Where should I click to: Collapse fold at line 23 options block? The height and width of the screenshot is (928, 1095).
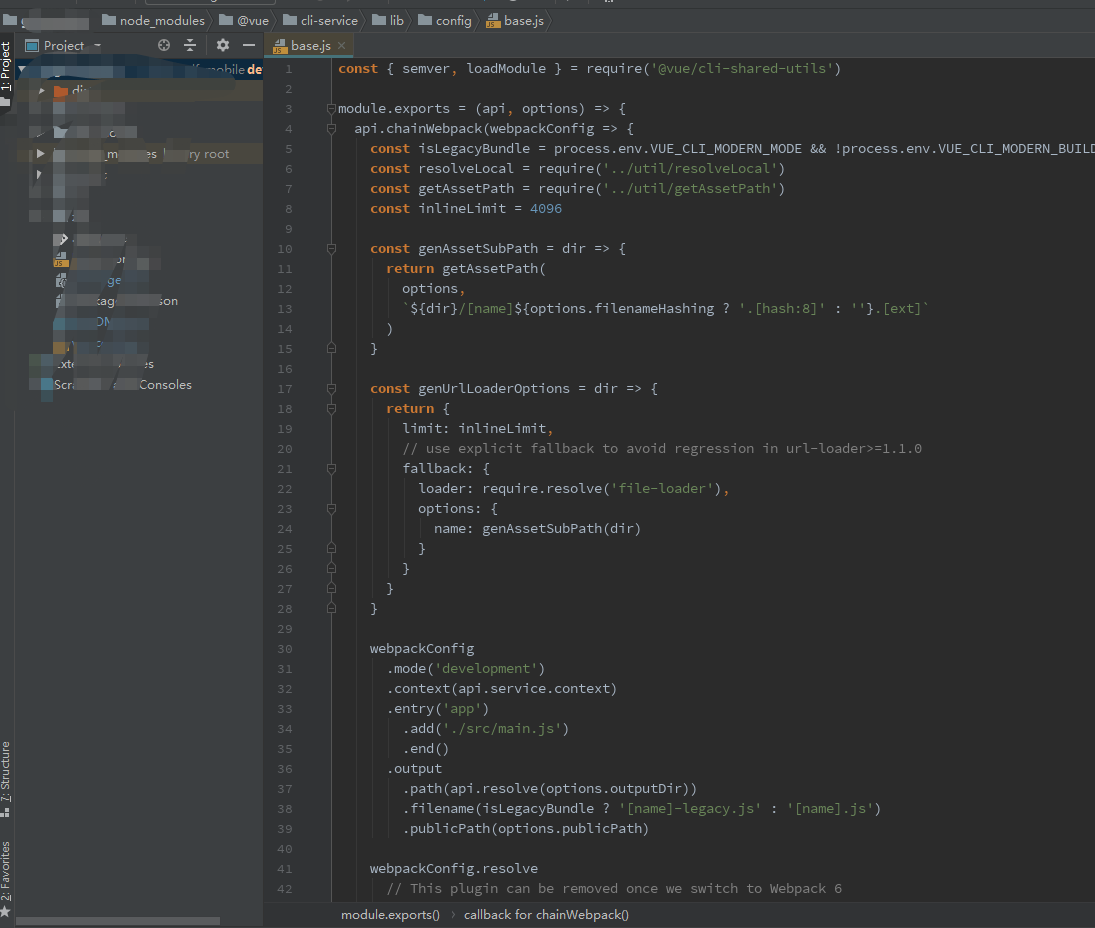click(x=332, y=509)
